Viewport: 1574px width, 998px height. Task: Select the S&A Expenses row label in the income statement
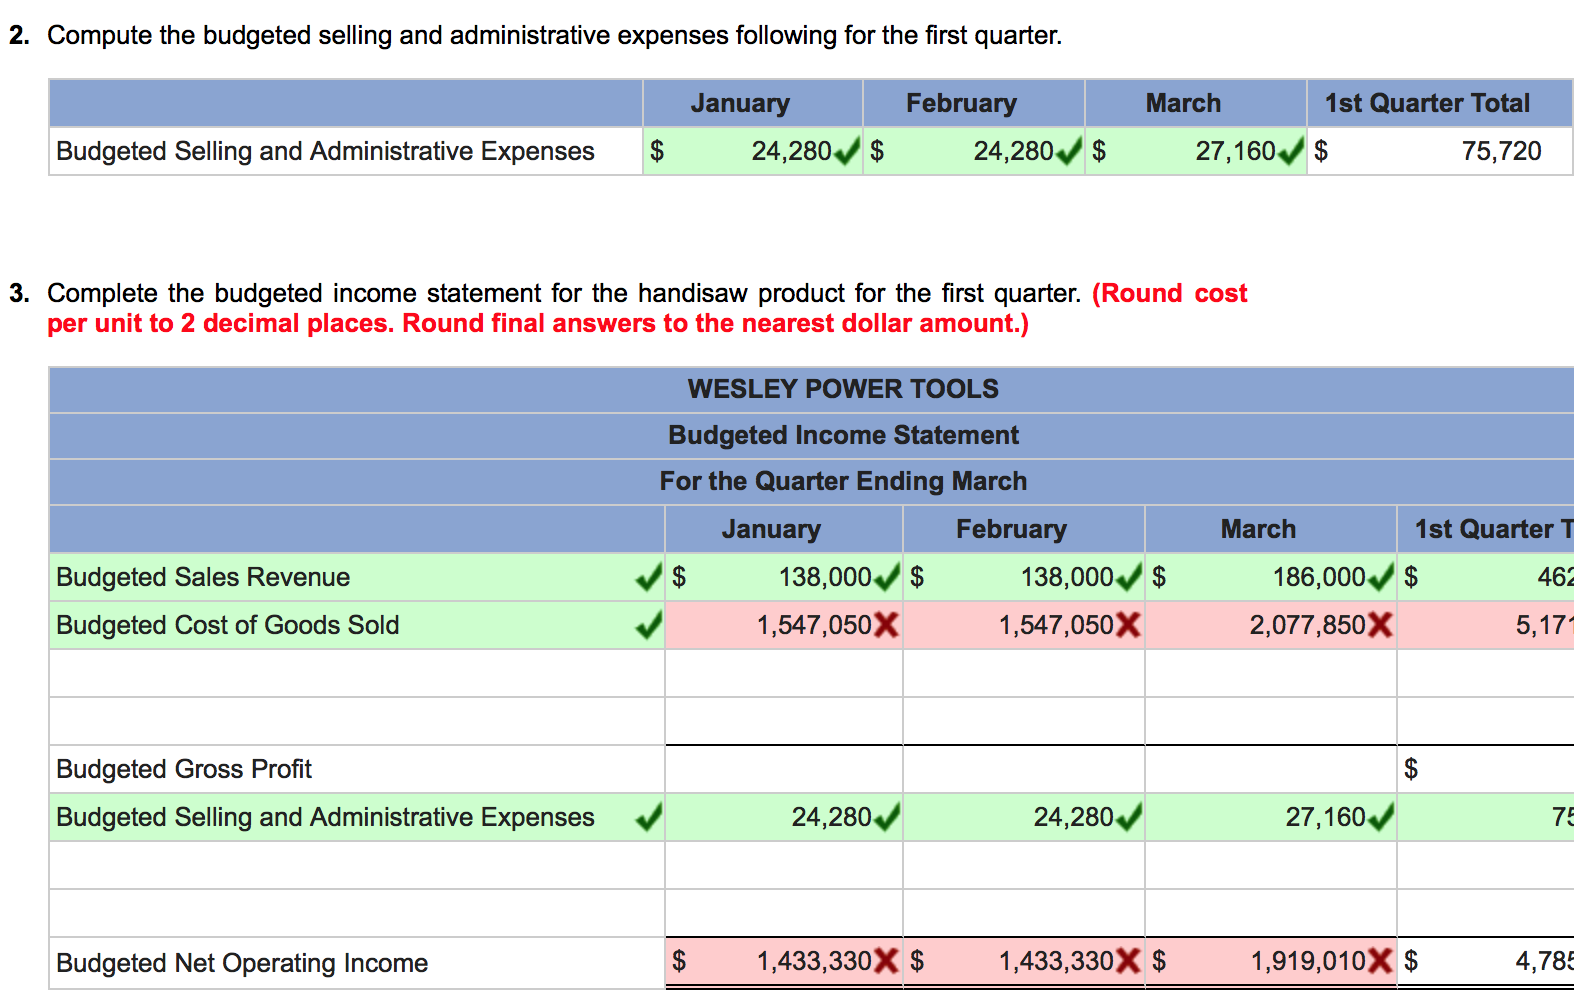point(325,817)
